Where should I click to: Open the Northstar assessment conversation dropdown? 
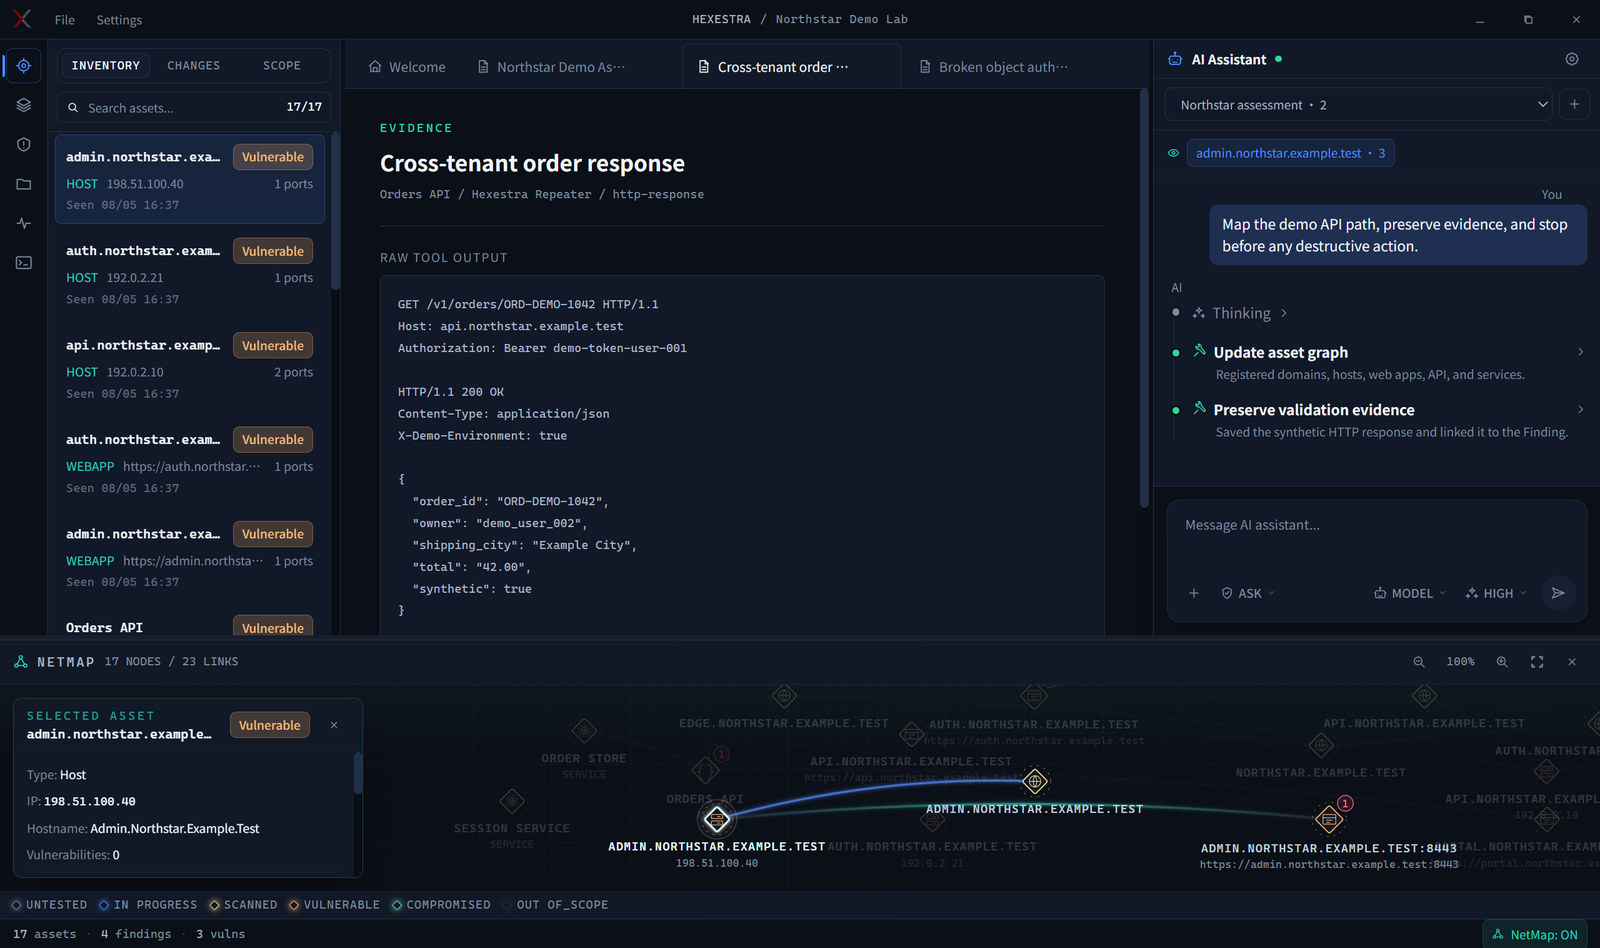click(1359, 104)
